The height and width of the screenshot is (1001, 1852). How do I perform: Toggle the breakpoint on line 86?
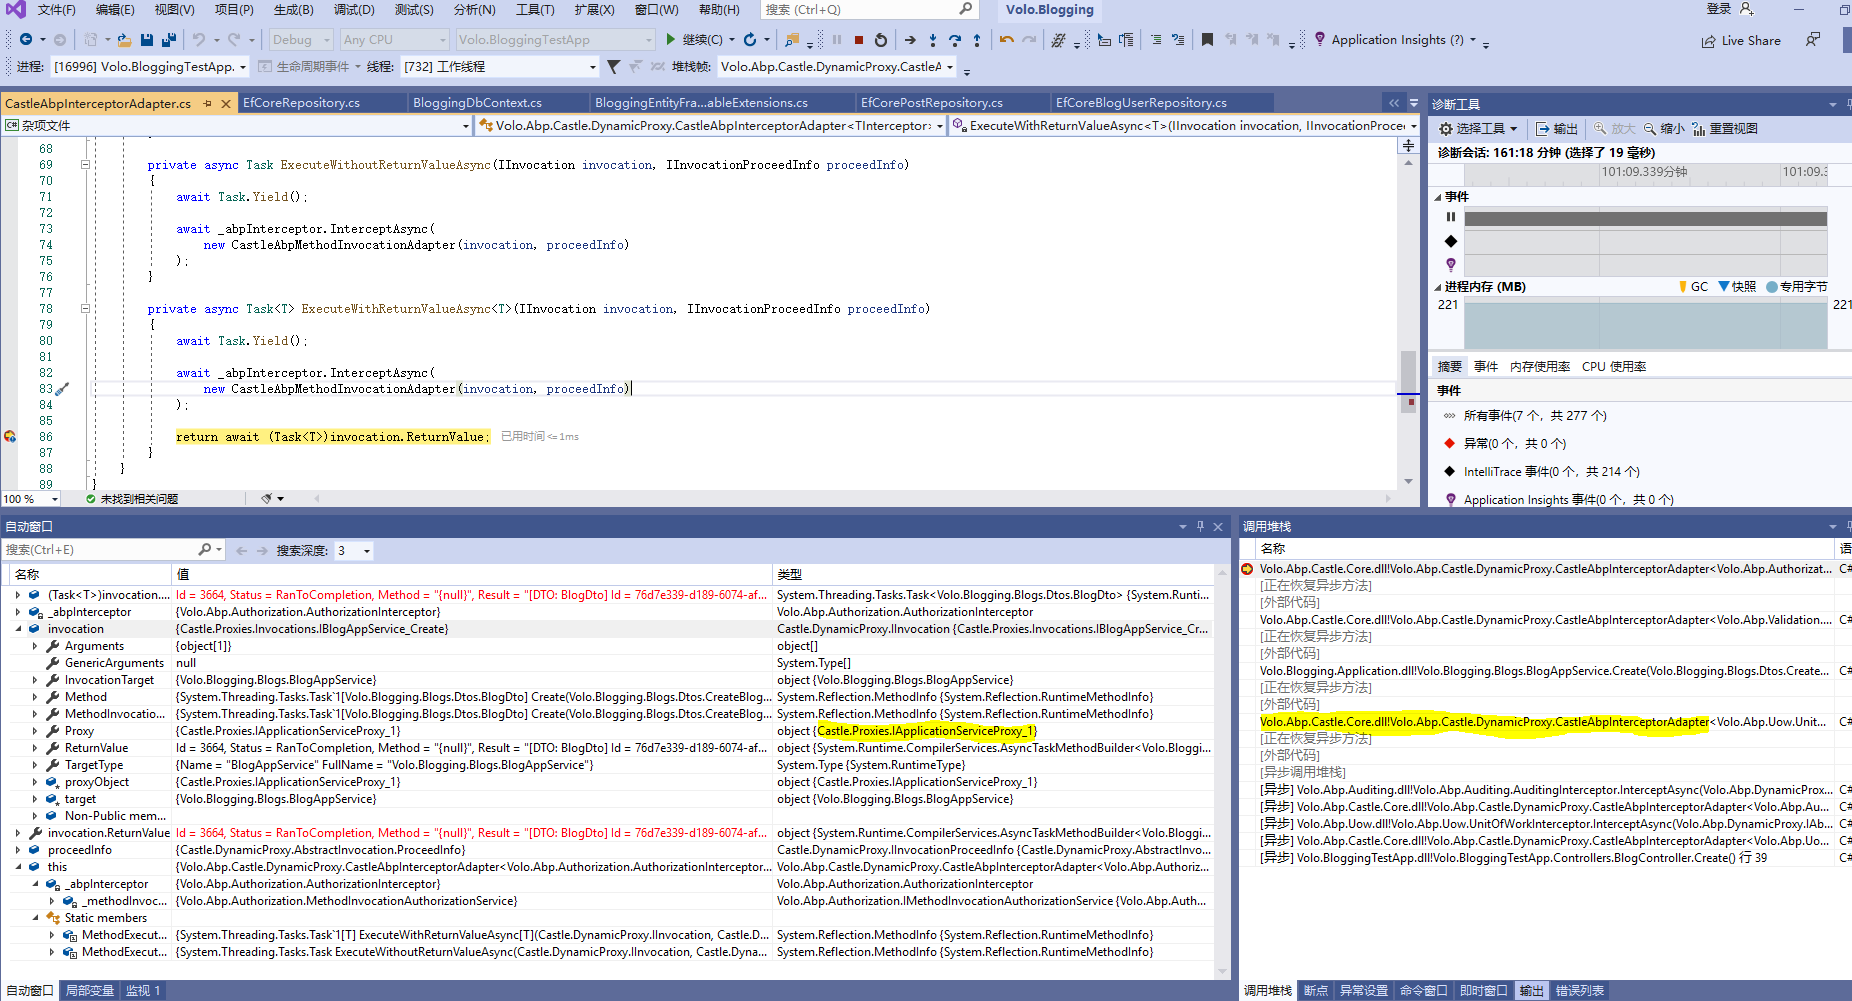[x=10, y=437]
